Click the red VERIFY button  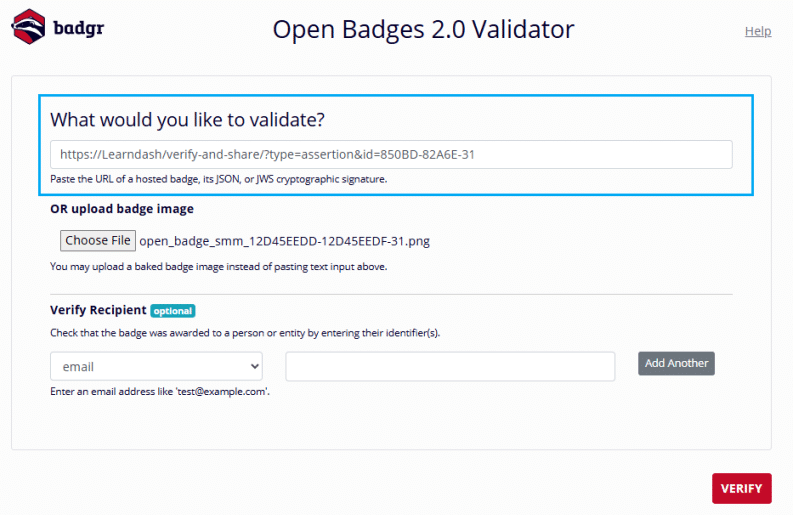(741, 488)
